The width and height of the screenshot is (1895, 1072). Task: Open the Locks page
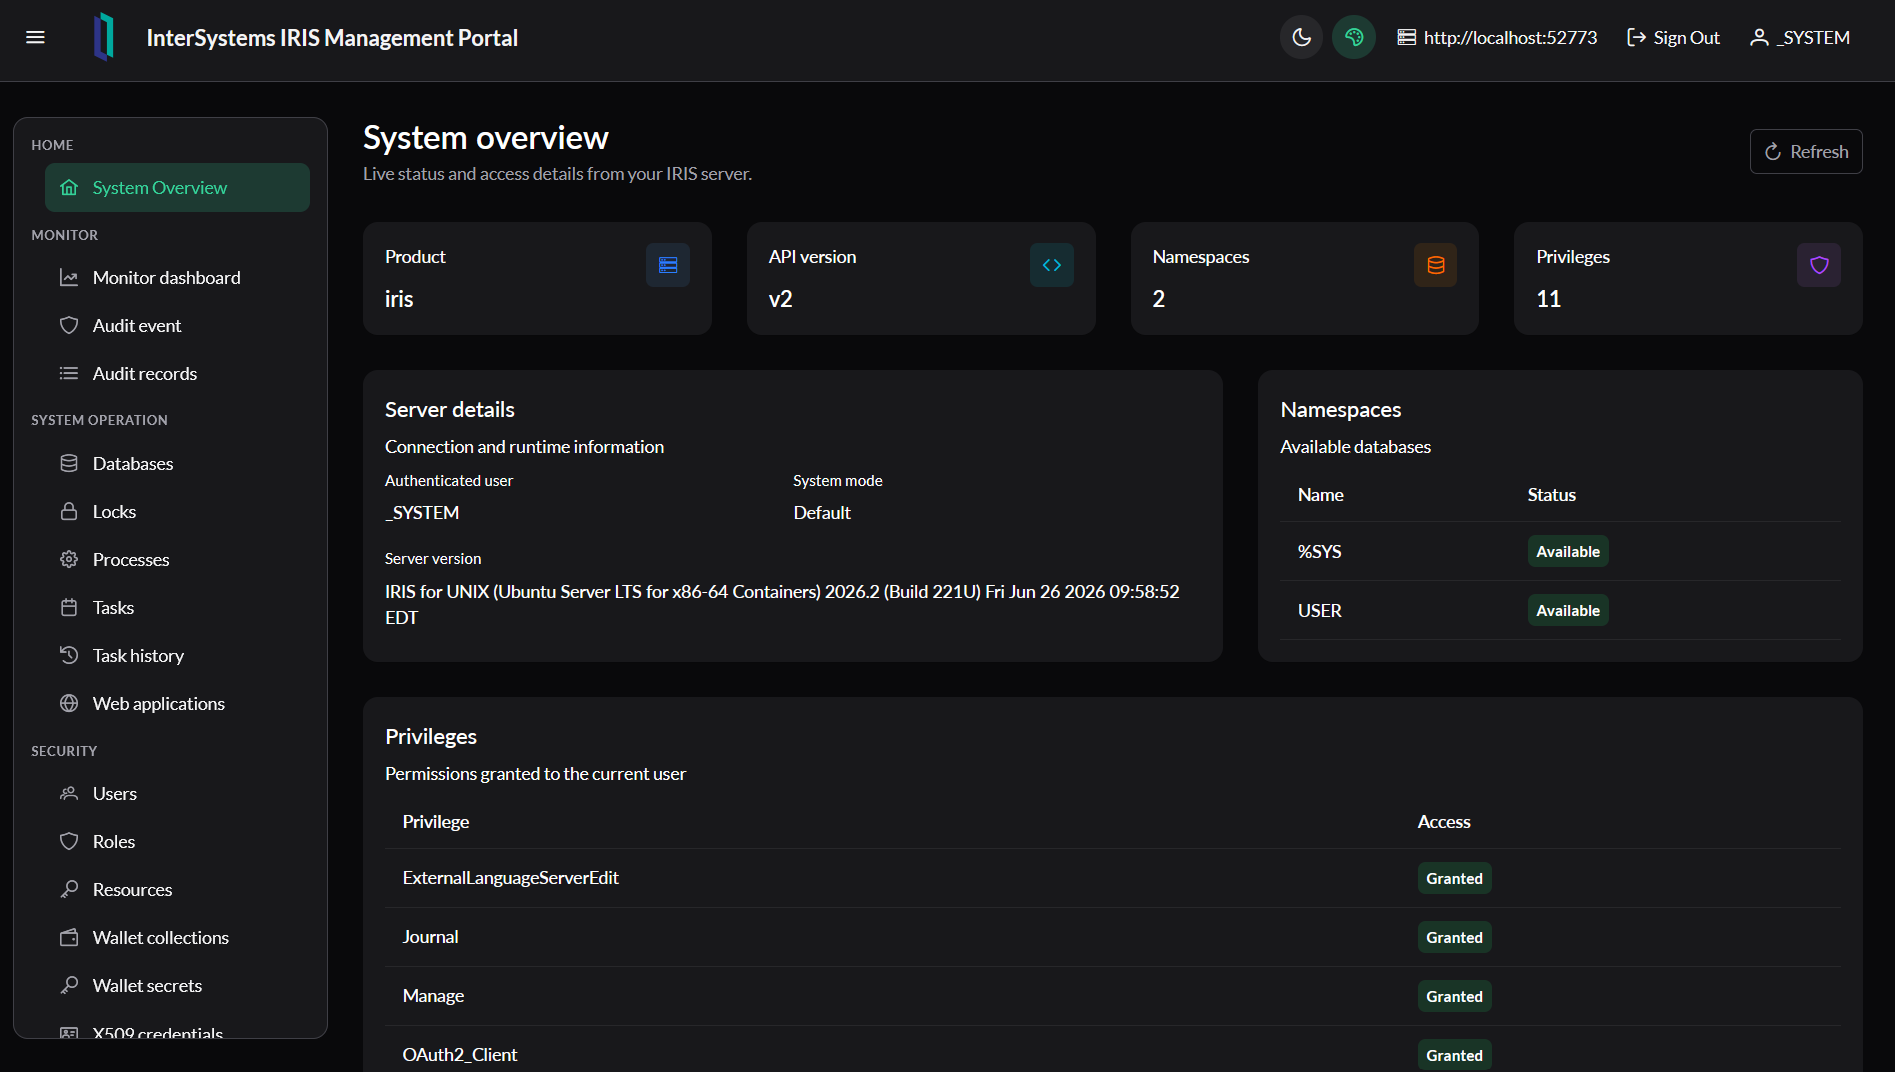(177, 512)
